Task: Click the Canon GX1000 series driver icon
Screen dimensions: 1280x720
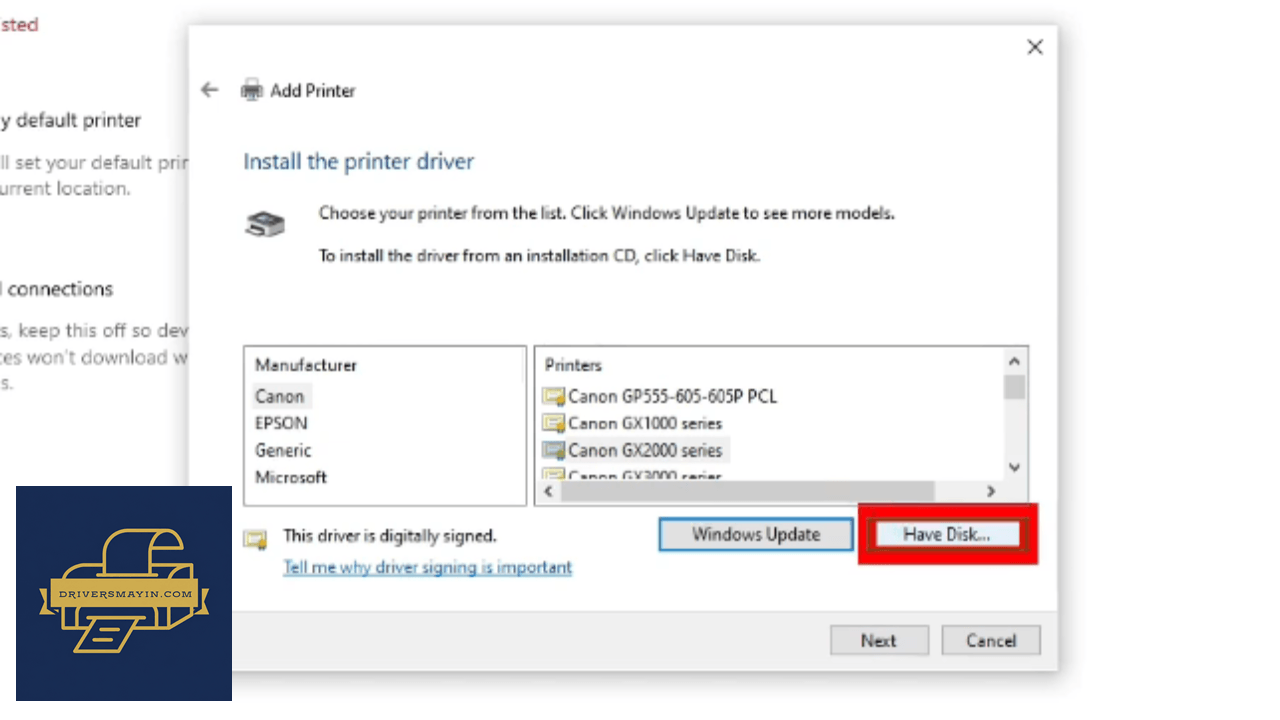Action: point(553,423)
